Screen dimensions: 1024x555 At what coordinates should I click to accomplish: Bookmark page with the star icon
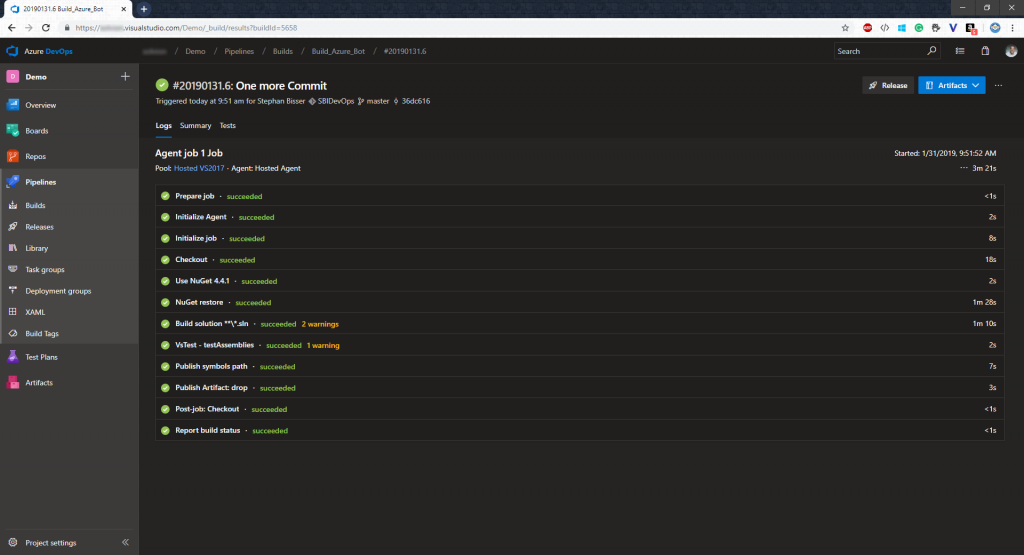tap(845, 27)
